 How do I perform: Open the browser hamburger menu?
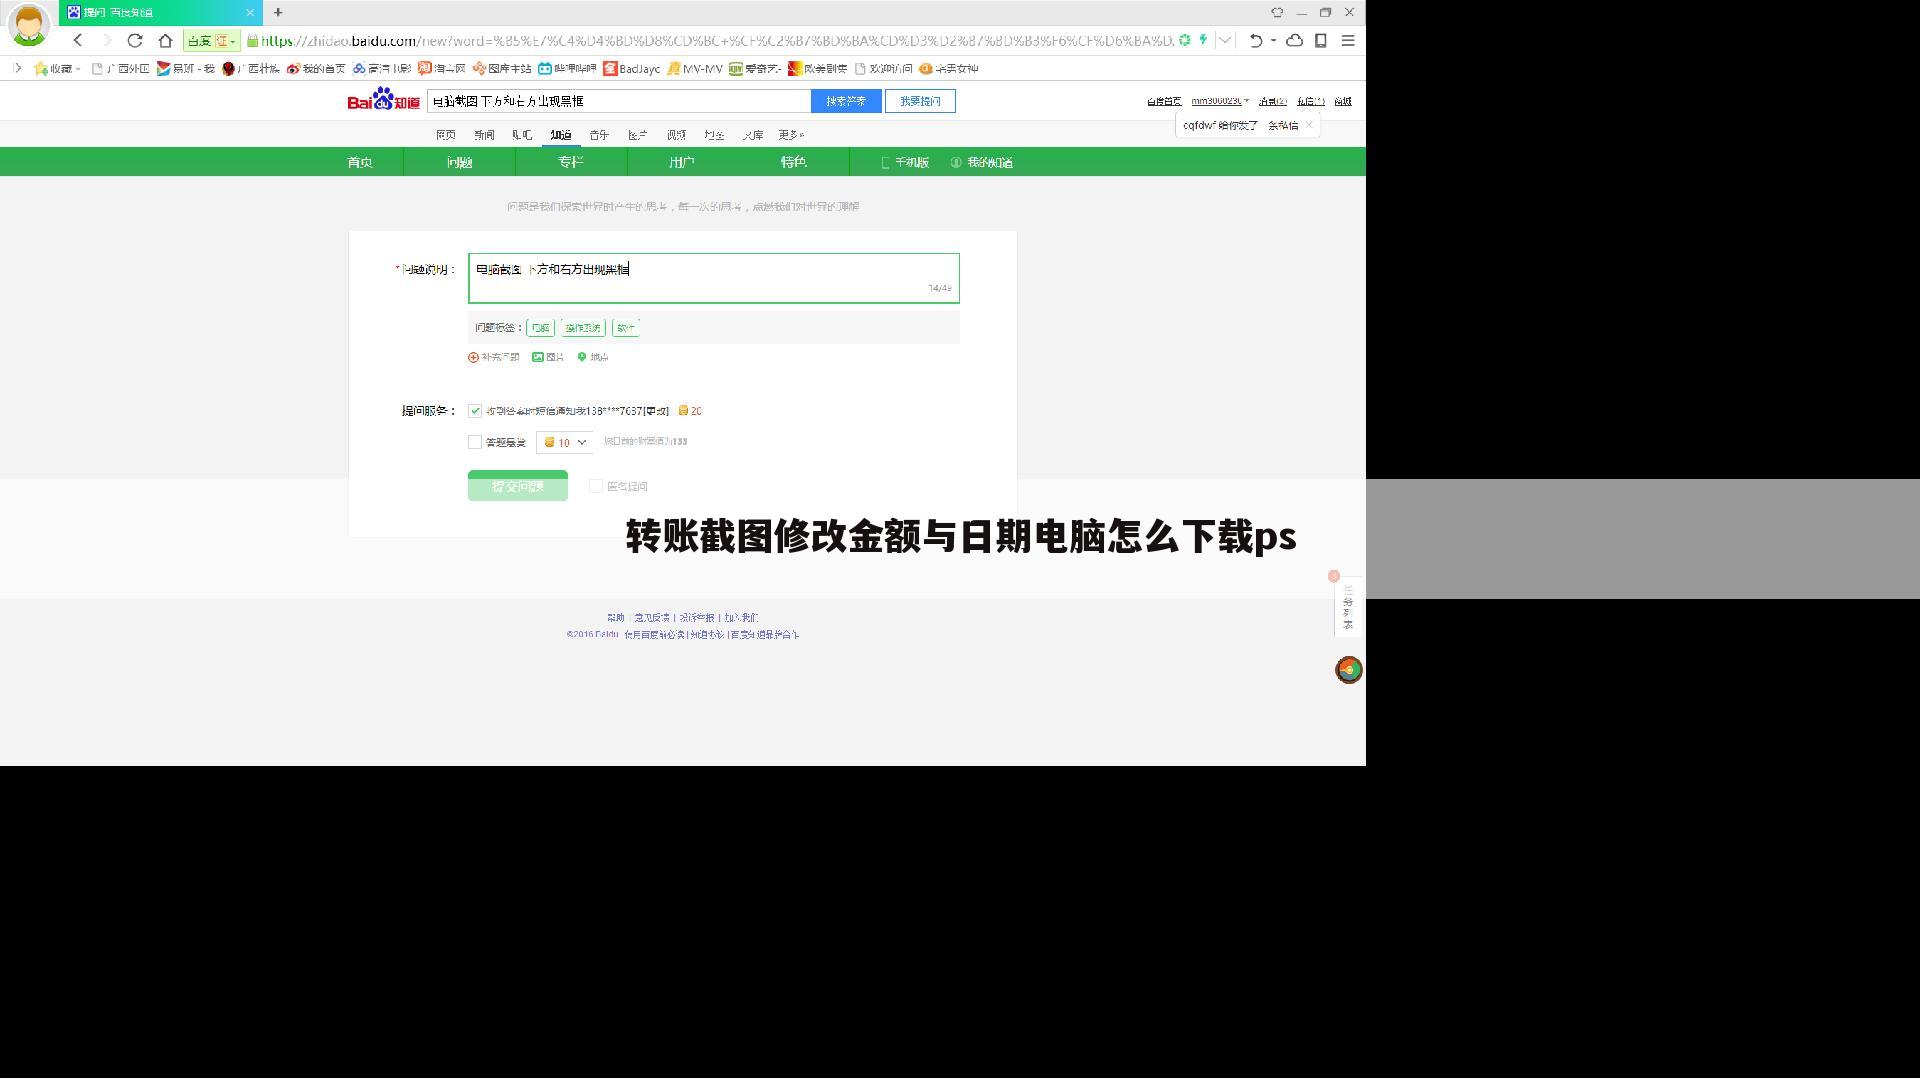[1348, 41]
